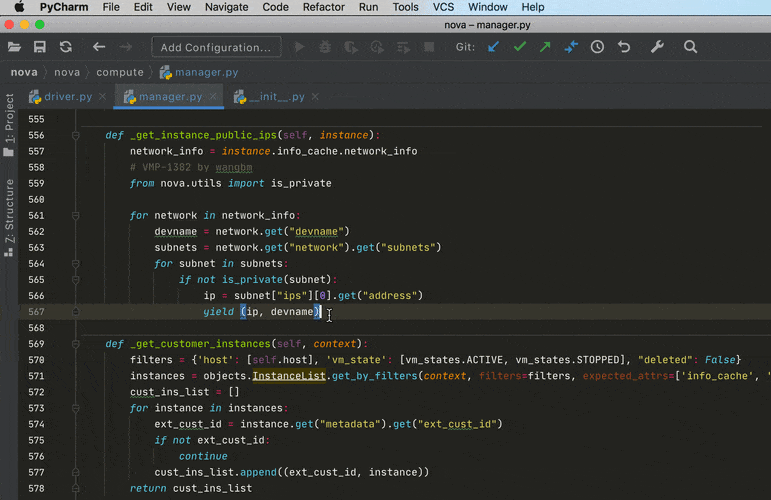Click the compute breadcrumb folder
Image resolution: width=771 pixels, height=500 pixels.
click(x=119, y=72)
